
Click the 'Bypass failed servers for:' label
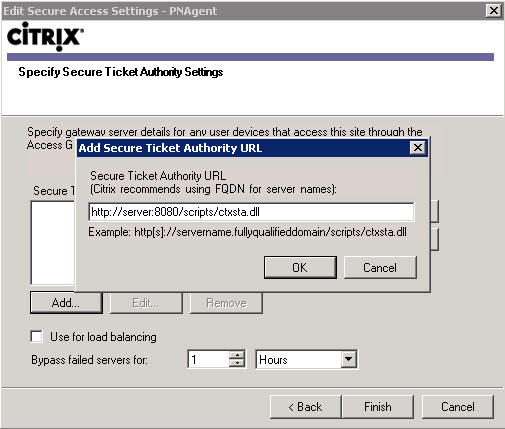pyautogui.click(x=89, y=360)
